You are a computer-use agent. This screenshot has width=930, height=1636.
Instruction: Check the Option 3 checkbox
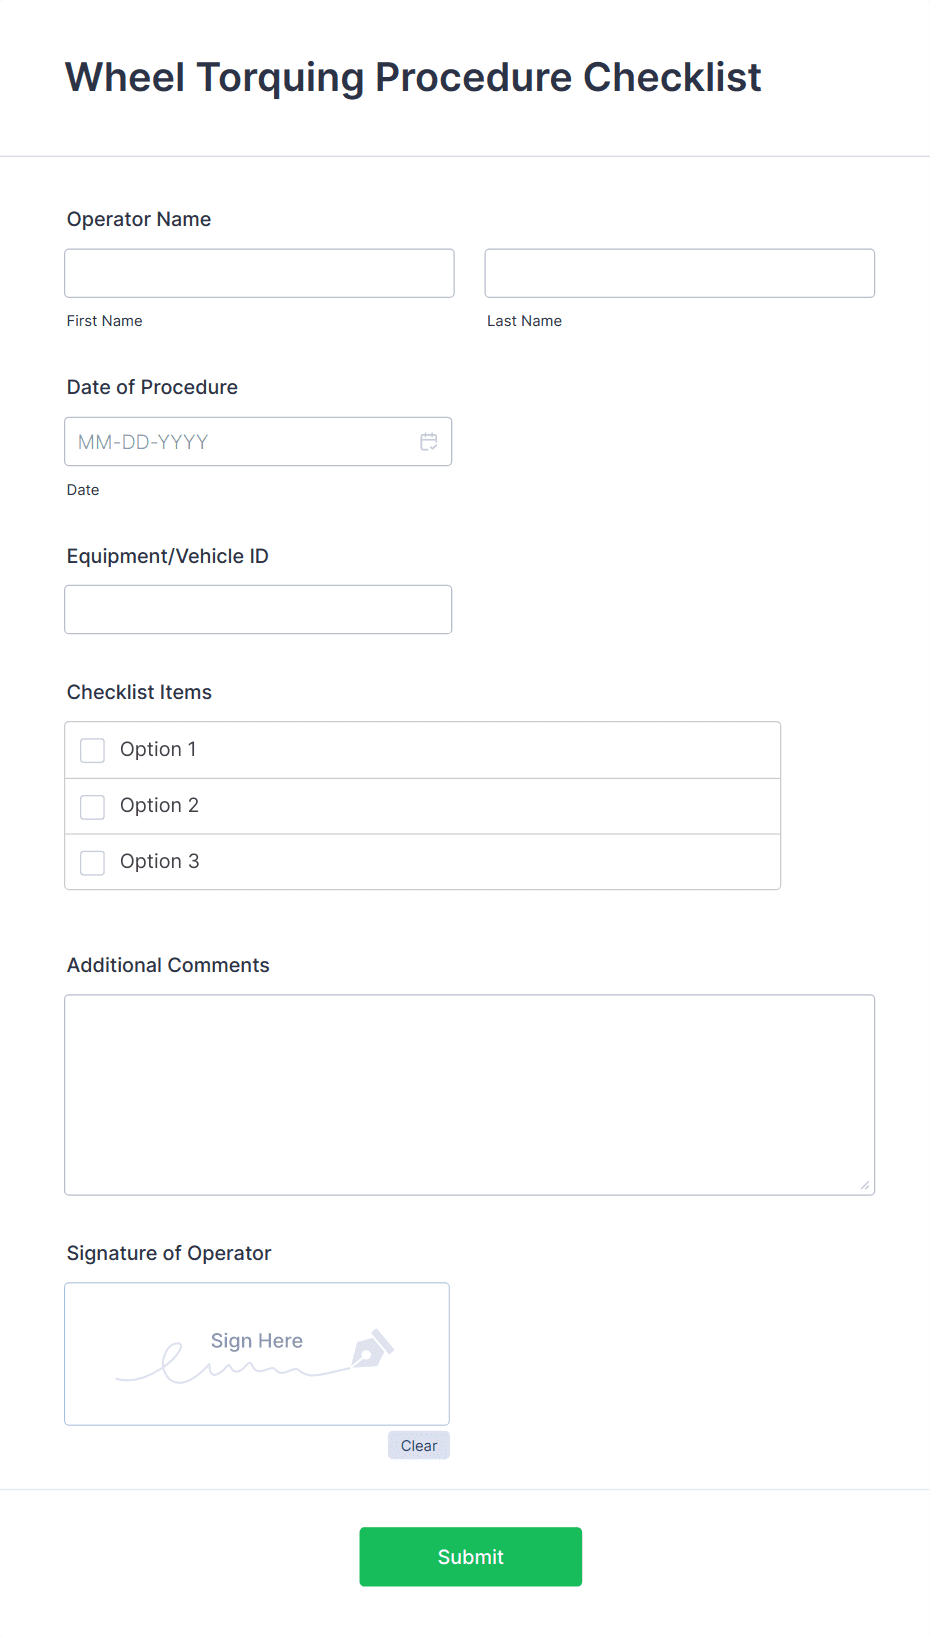[92, 862]
